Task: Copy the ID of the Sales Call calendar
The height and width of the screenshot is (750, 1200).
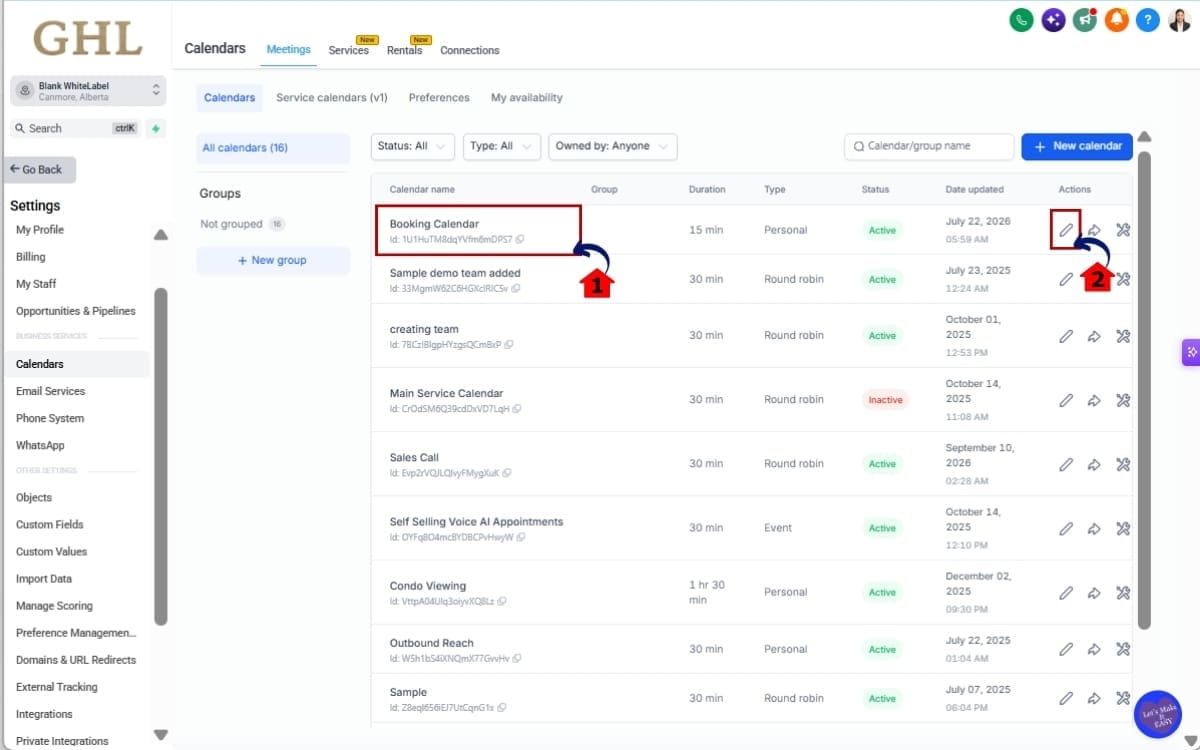Action: pos(507,473)
